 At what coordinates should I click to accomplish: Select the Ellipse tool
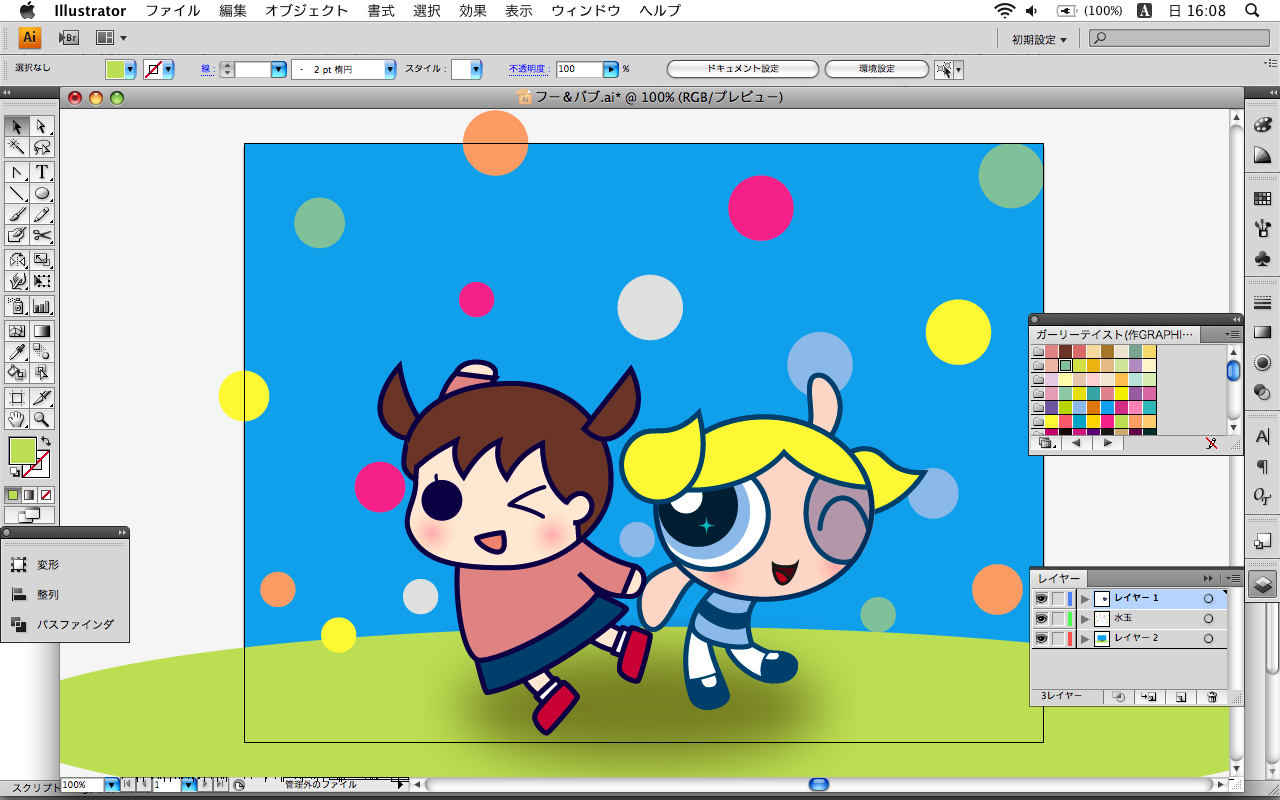[x=42, y=193]
